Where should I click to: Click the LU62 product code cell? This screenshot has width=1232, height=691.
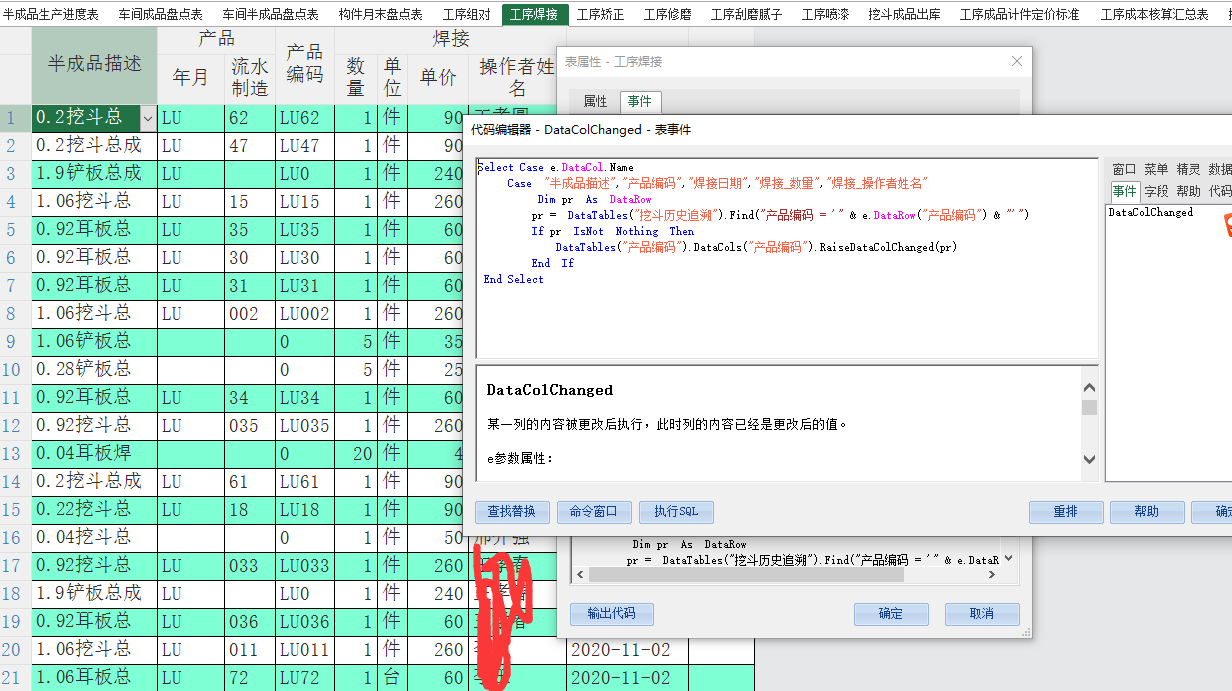click(305, 118)
